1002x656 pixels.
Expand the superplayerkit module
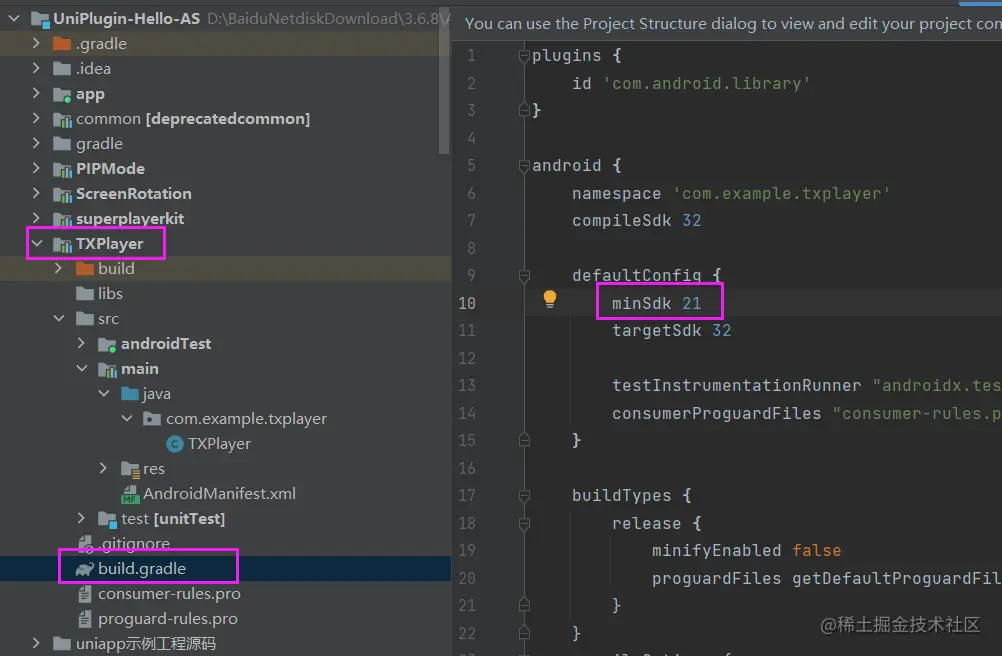pos(36,218)
